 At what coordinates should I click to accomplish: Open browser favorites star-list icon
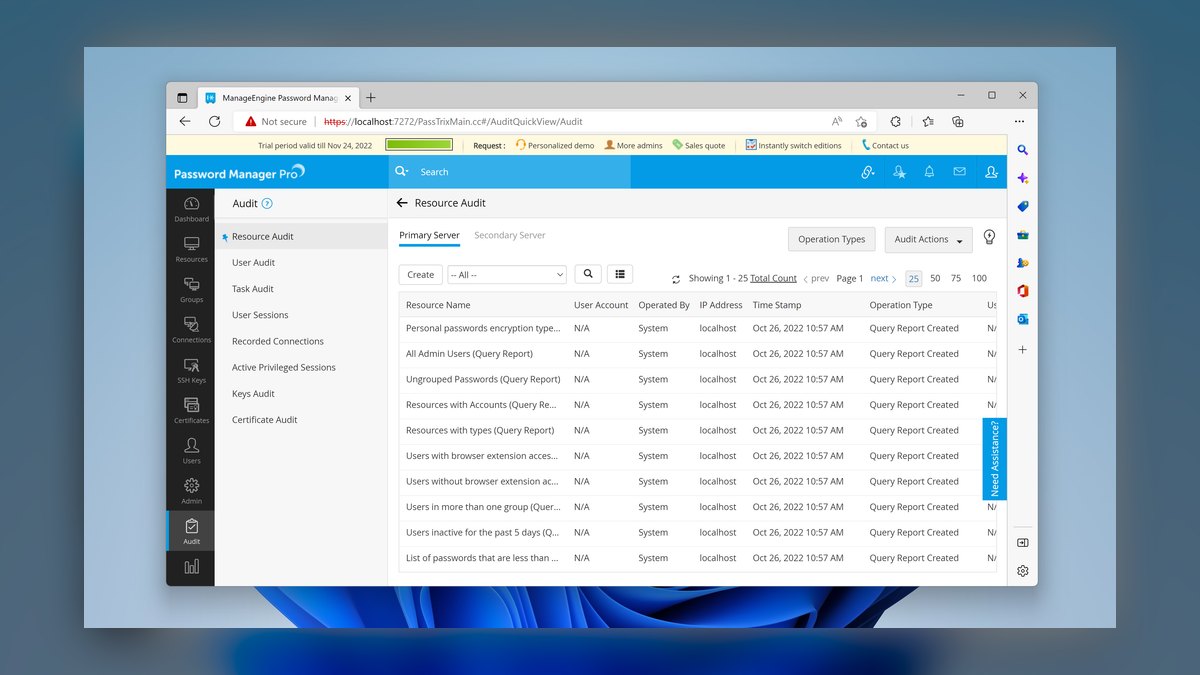point(928,121)
